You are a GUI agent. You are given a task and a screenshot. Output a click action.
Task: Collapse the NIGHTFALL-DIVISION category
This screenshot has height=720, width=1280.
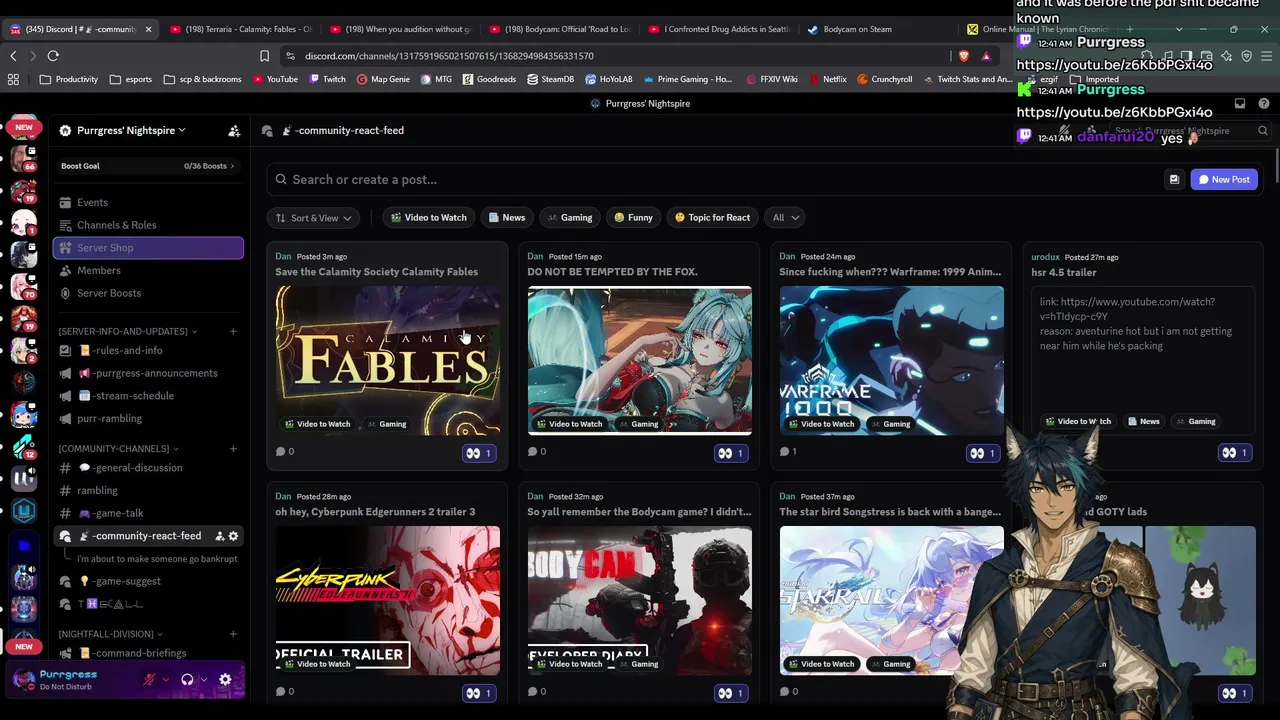click(111, 634)
